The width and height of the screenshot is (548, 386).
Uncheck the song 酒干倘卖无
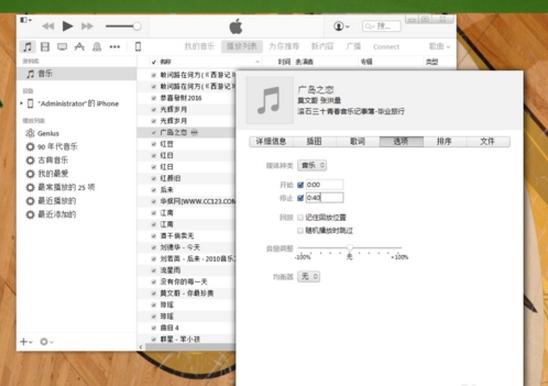[x=153, y=236]
